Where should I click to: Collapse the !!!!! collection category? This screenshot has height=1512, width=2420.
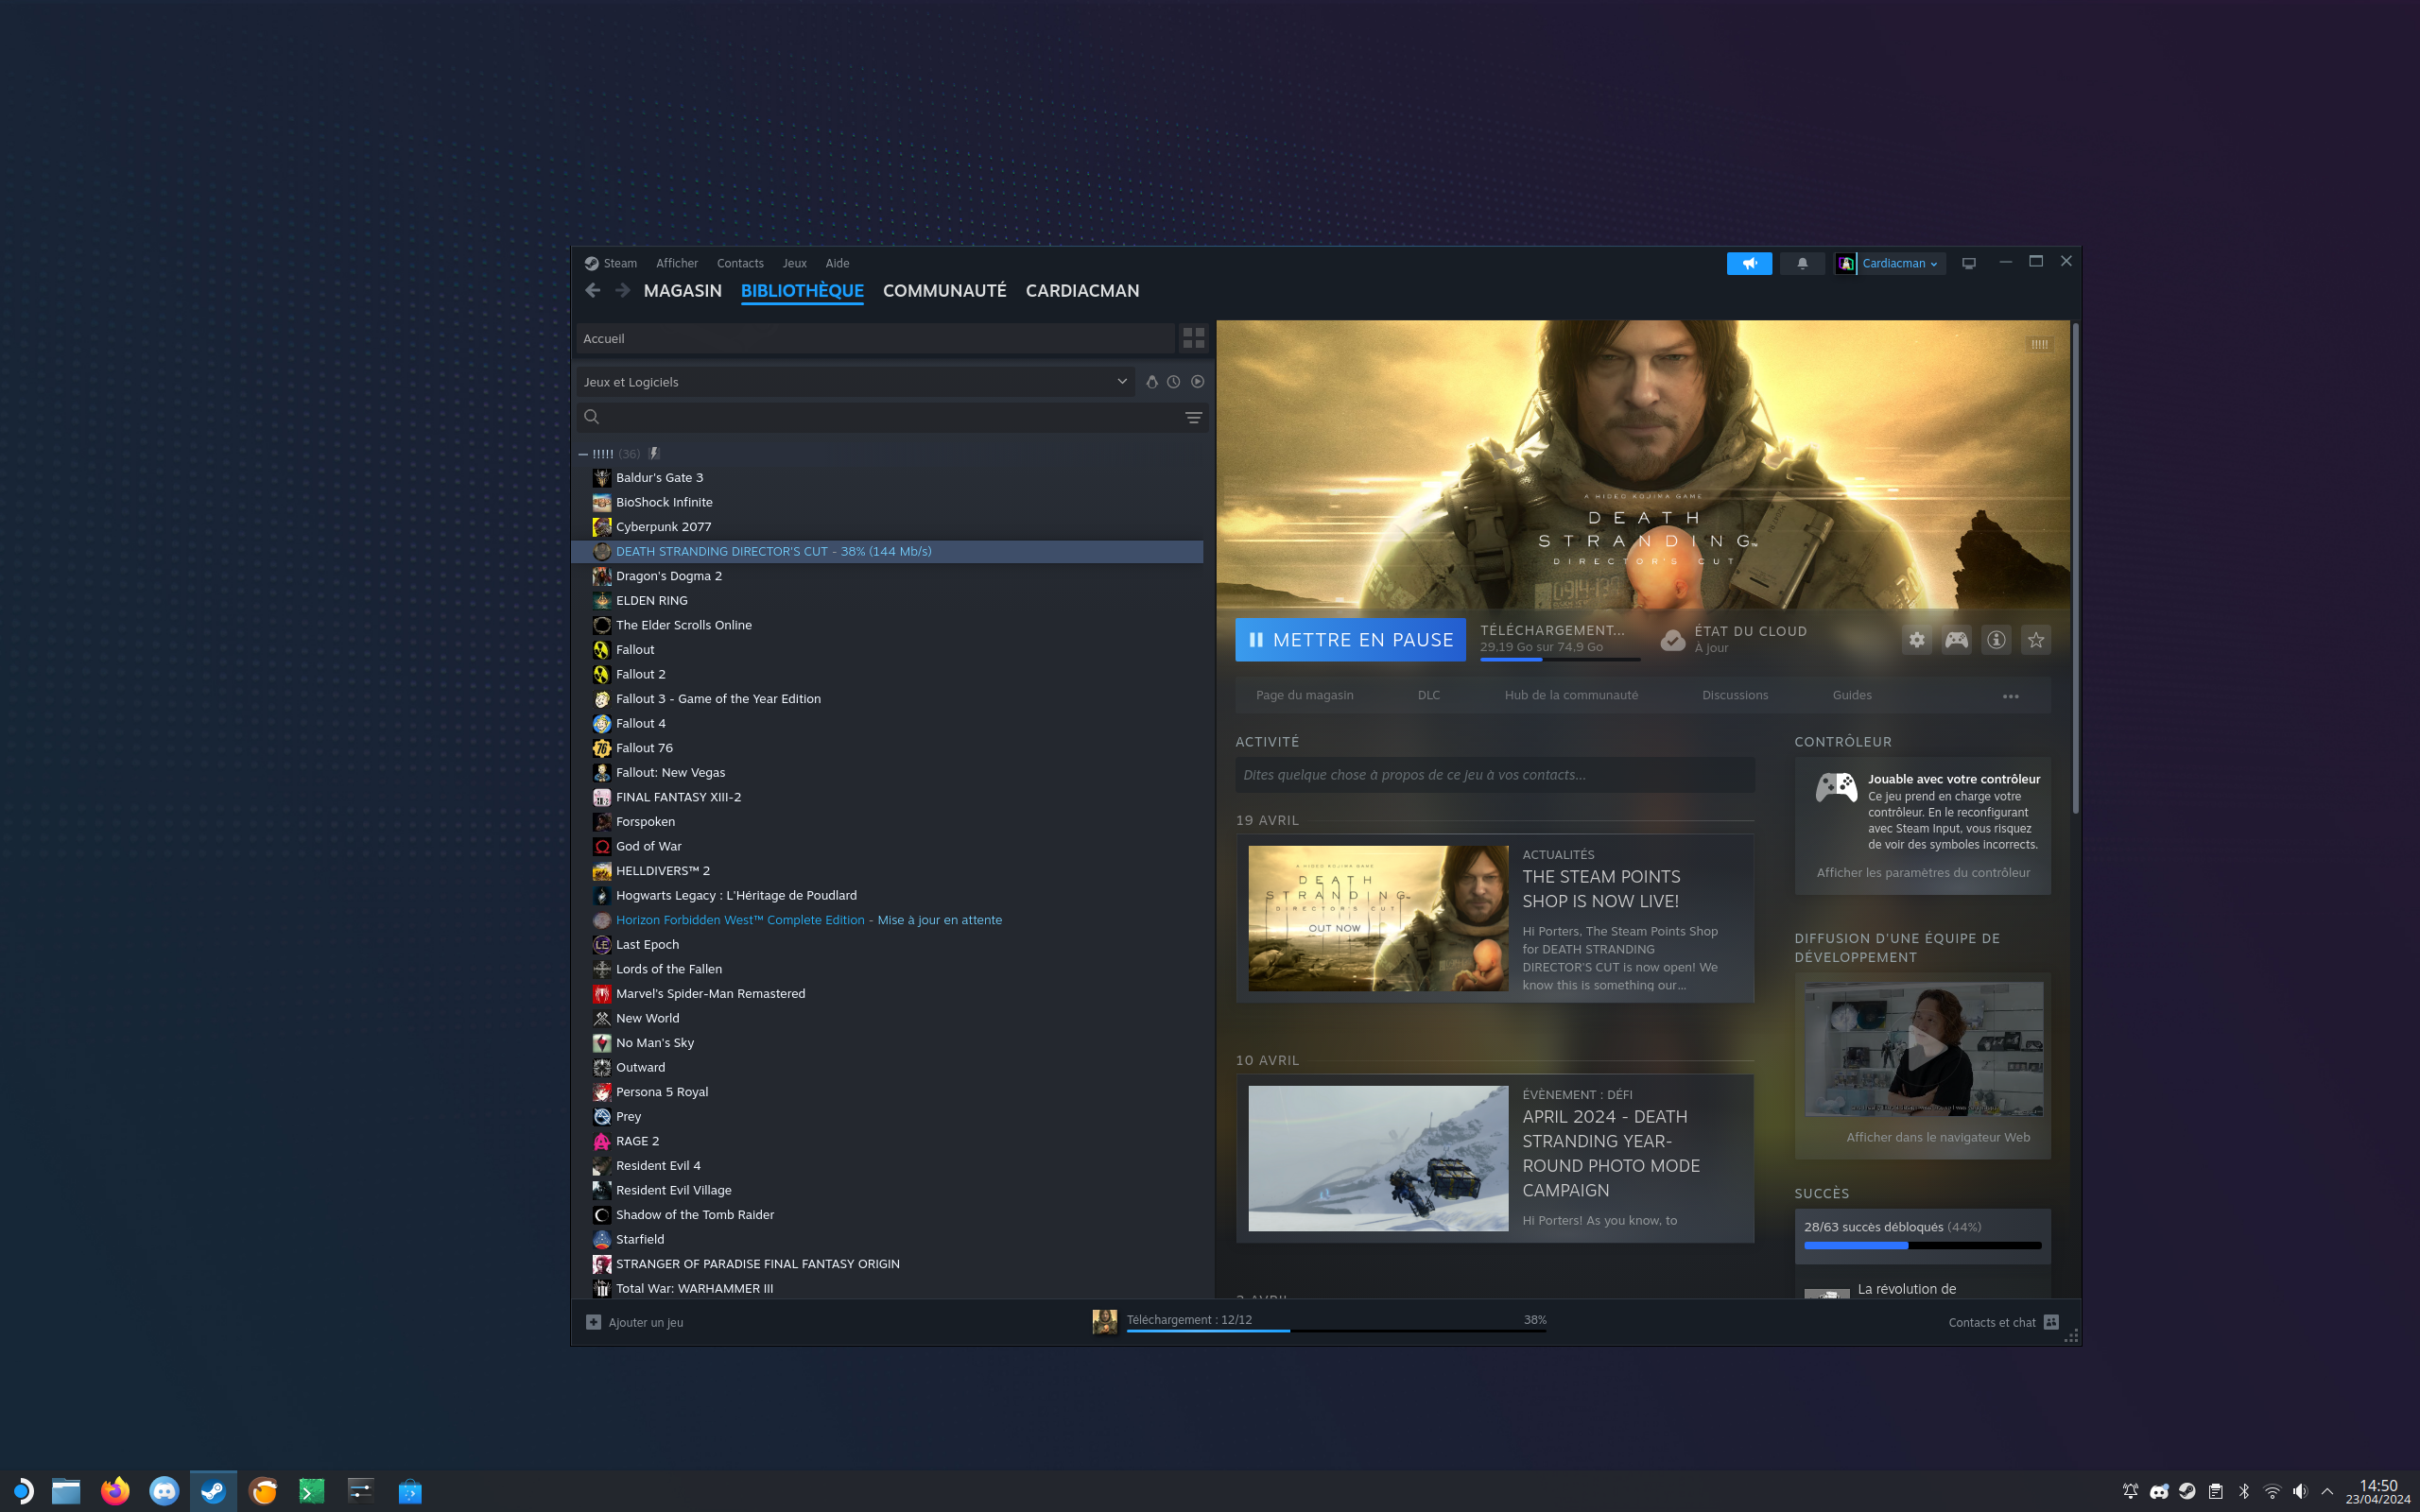point(583,454)
